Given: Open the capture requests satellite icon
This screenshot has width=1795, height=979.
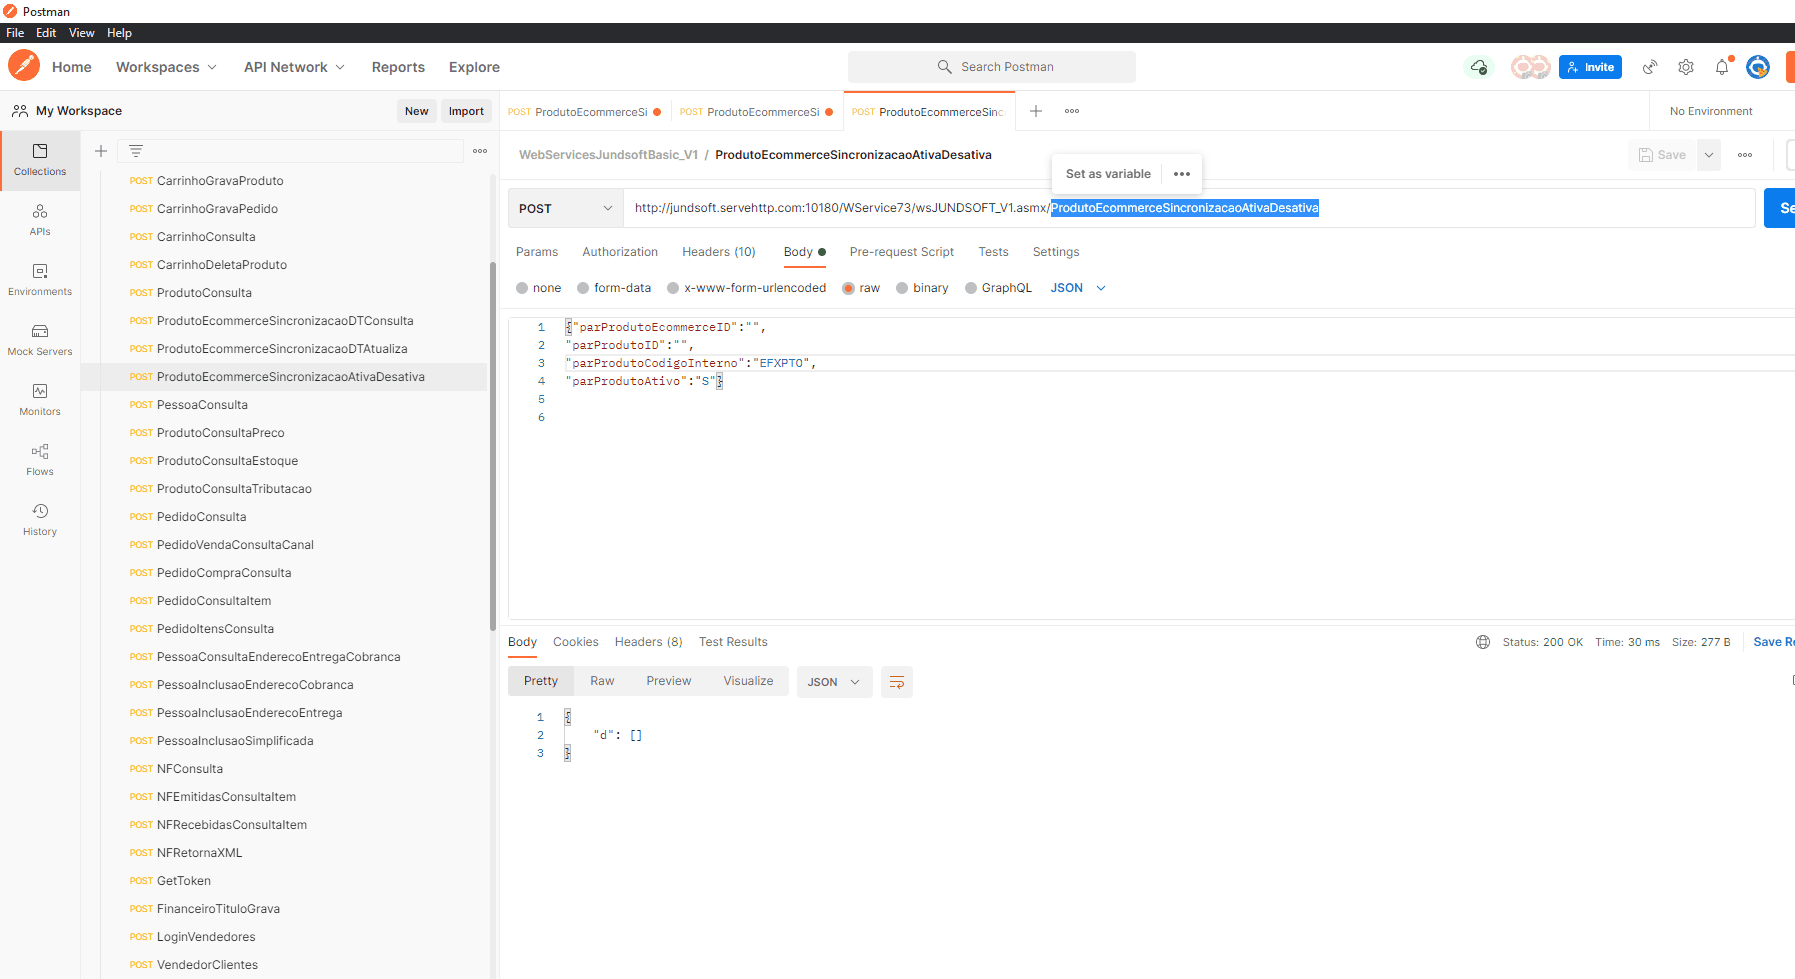Looking at the screenshot, I should tap(1650, 67).
